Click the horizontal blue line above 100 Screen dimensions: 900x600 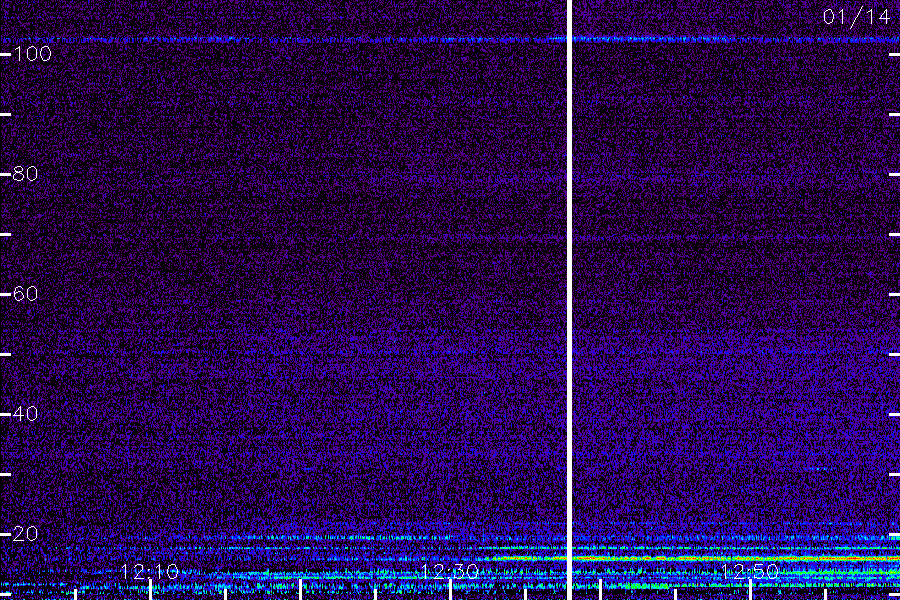click(x=450, y=40)
